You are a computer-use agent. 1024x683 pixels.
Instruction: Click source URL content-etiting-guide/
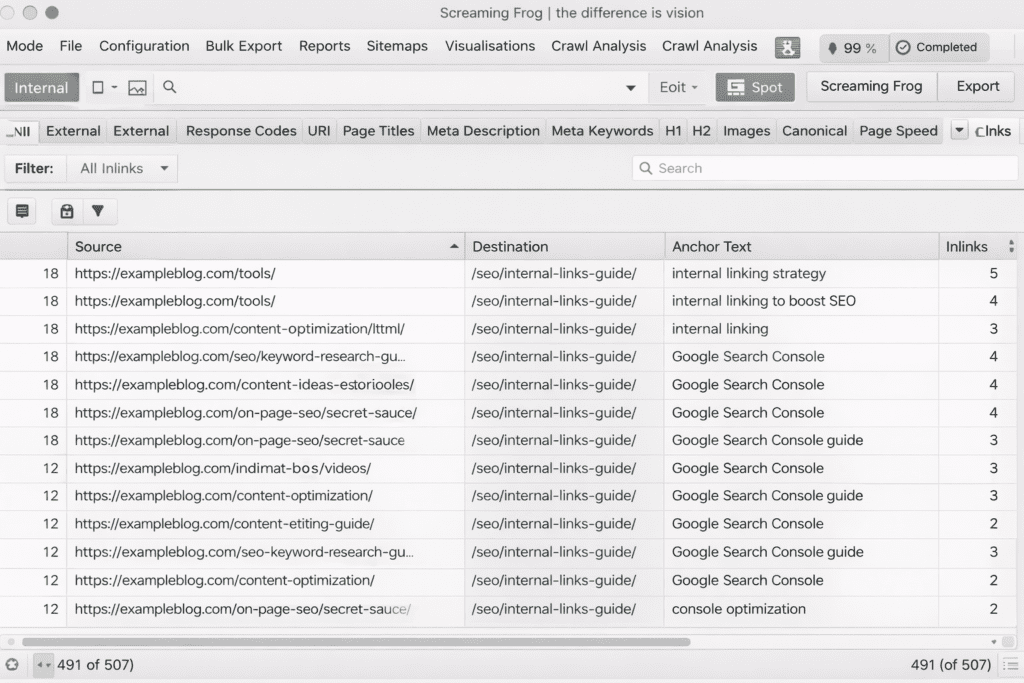[225, 524]
